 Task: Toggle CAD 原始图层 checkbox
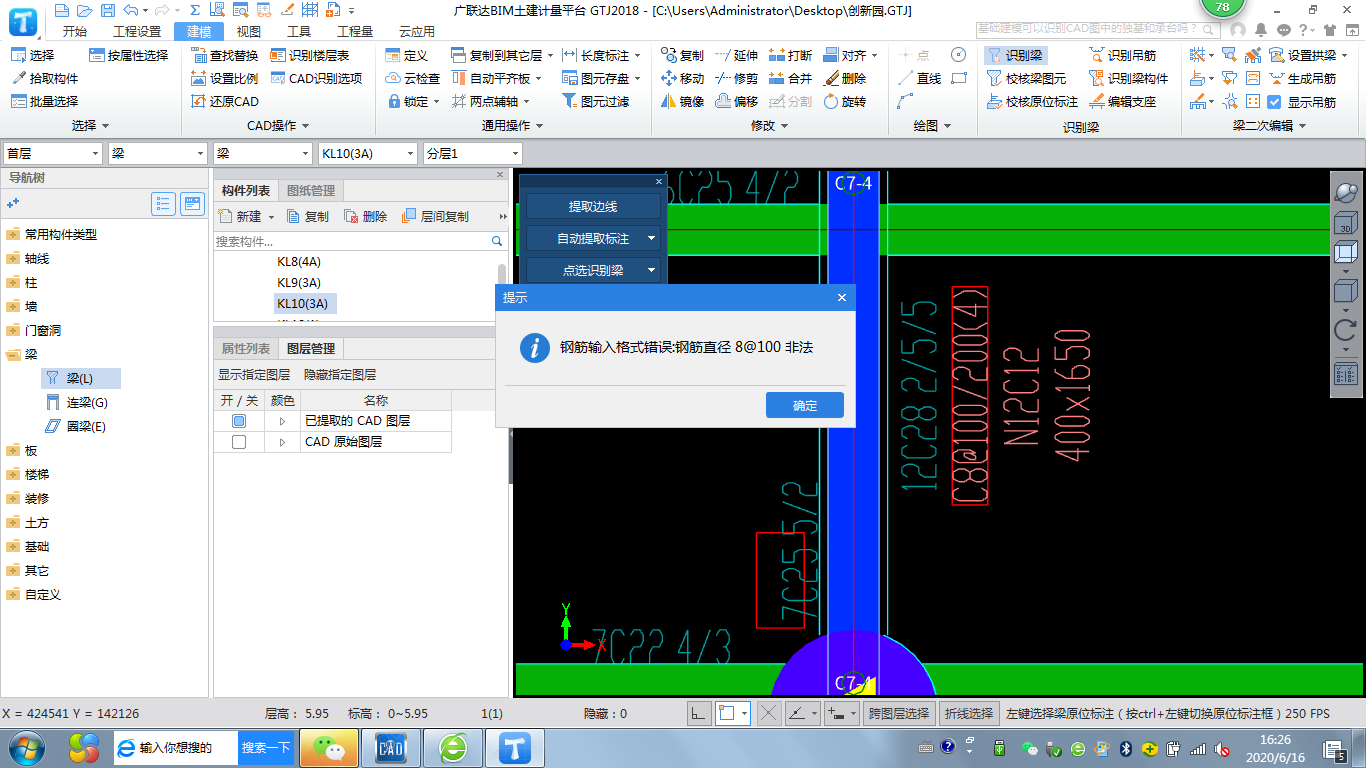pos(239,442)
